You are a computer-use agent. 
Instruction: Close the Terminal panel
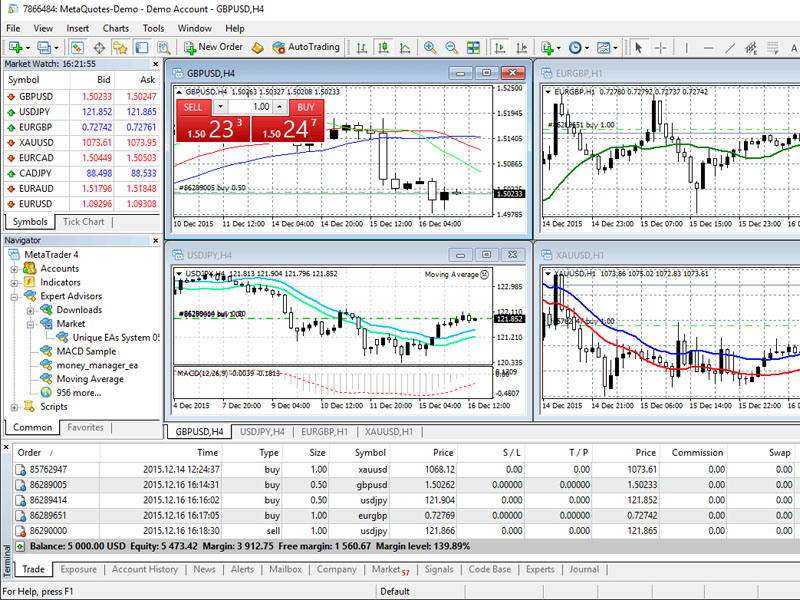click(x=6, y=447)
